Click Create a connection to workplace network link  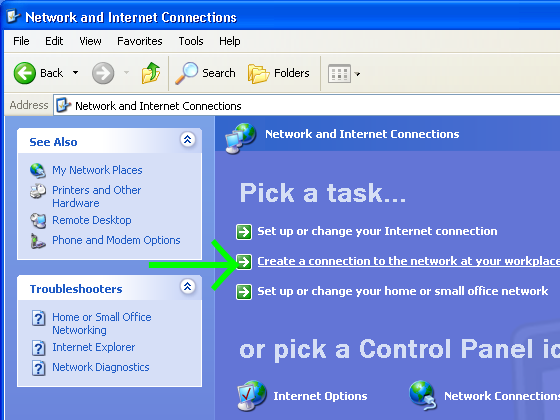[409, 261]
